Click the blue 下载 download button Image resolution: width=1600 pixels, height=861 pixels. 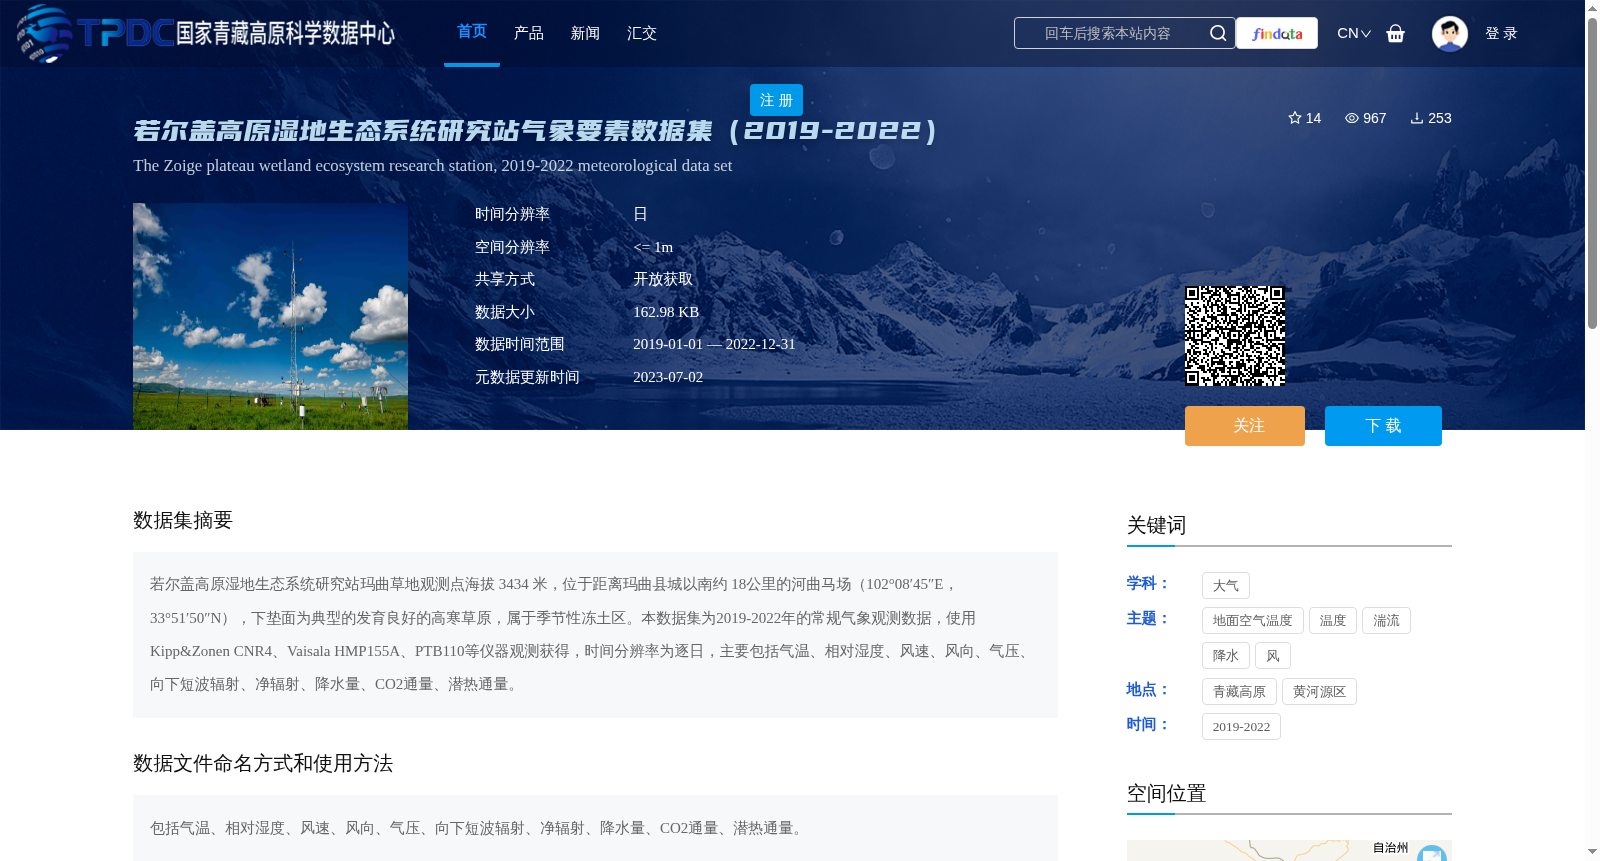point(1383,426)
